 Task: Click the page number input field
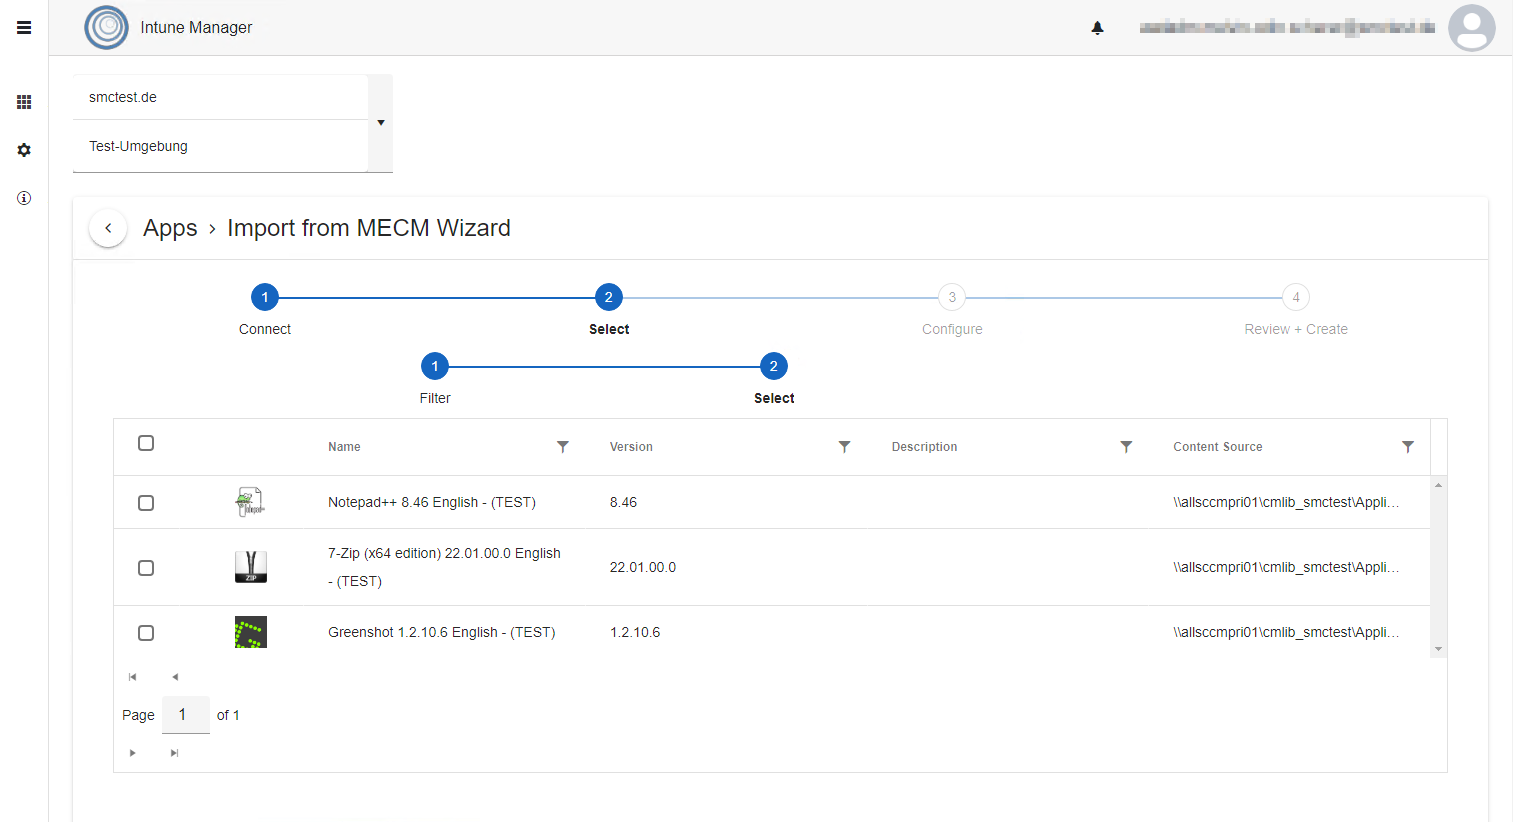tap(186, 714)
